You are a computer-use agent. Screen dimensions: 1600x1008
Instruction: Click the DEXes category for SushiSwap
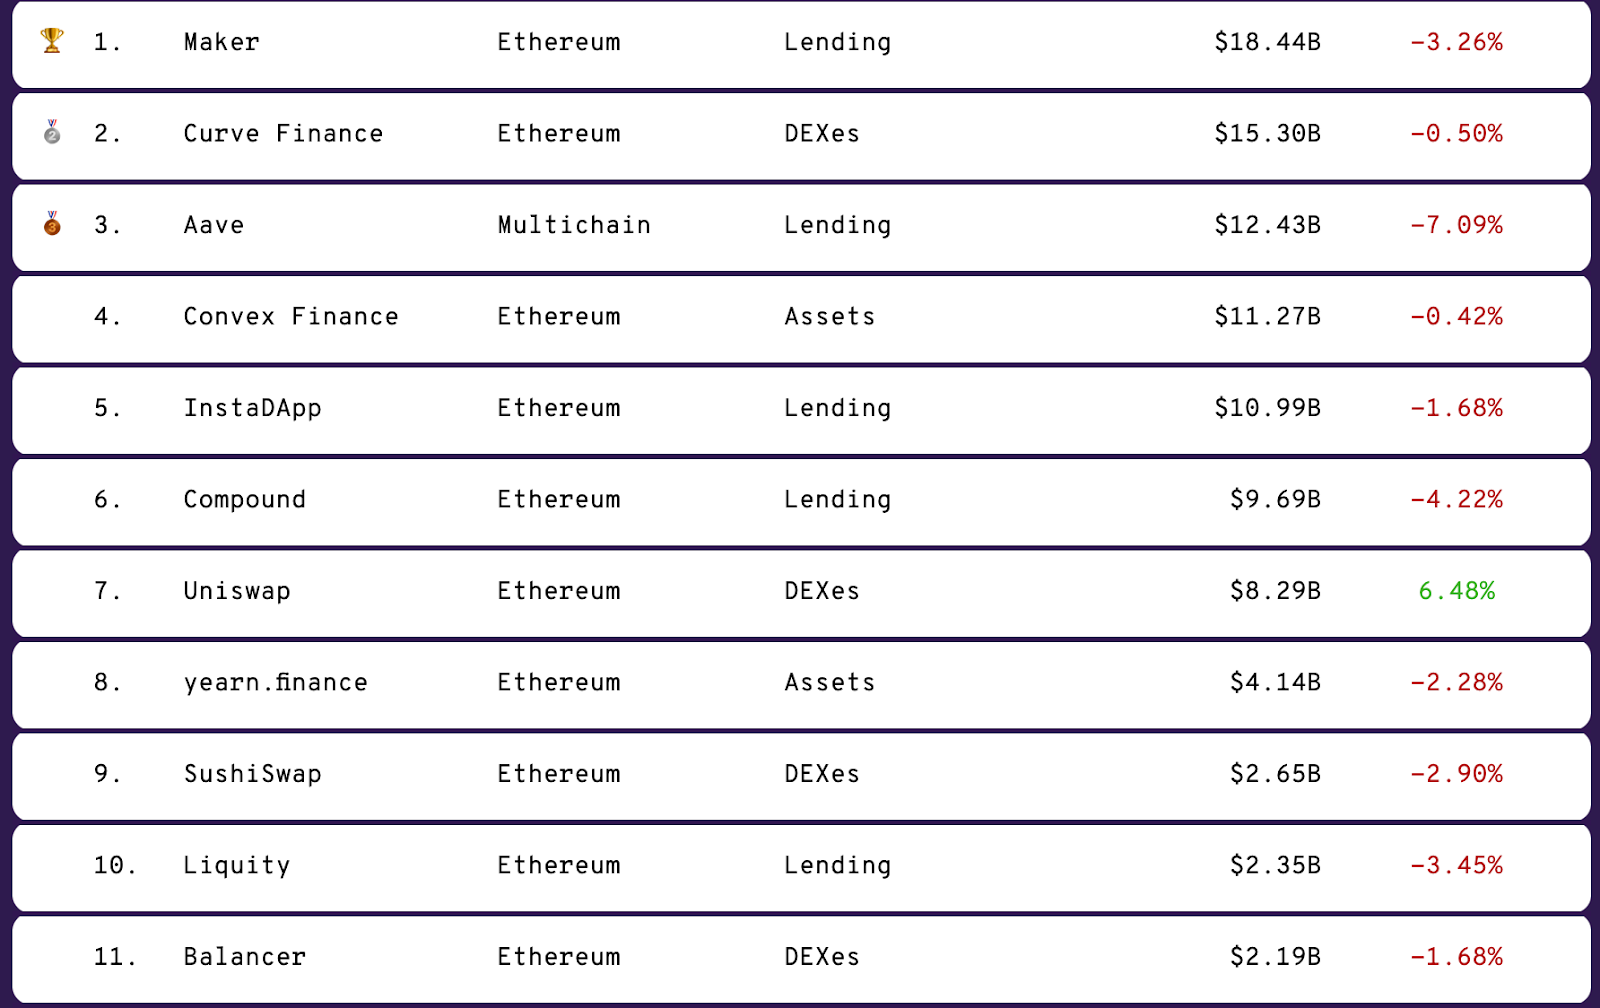[821, 774]
